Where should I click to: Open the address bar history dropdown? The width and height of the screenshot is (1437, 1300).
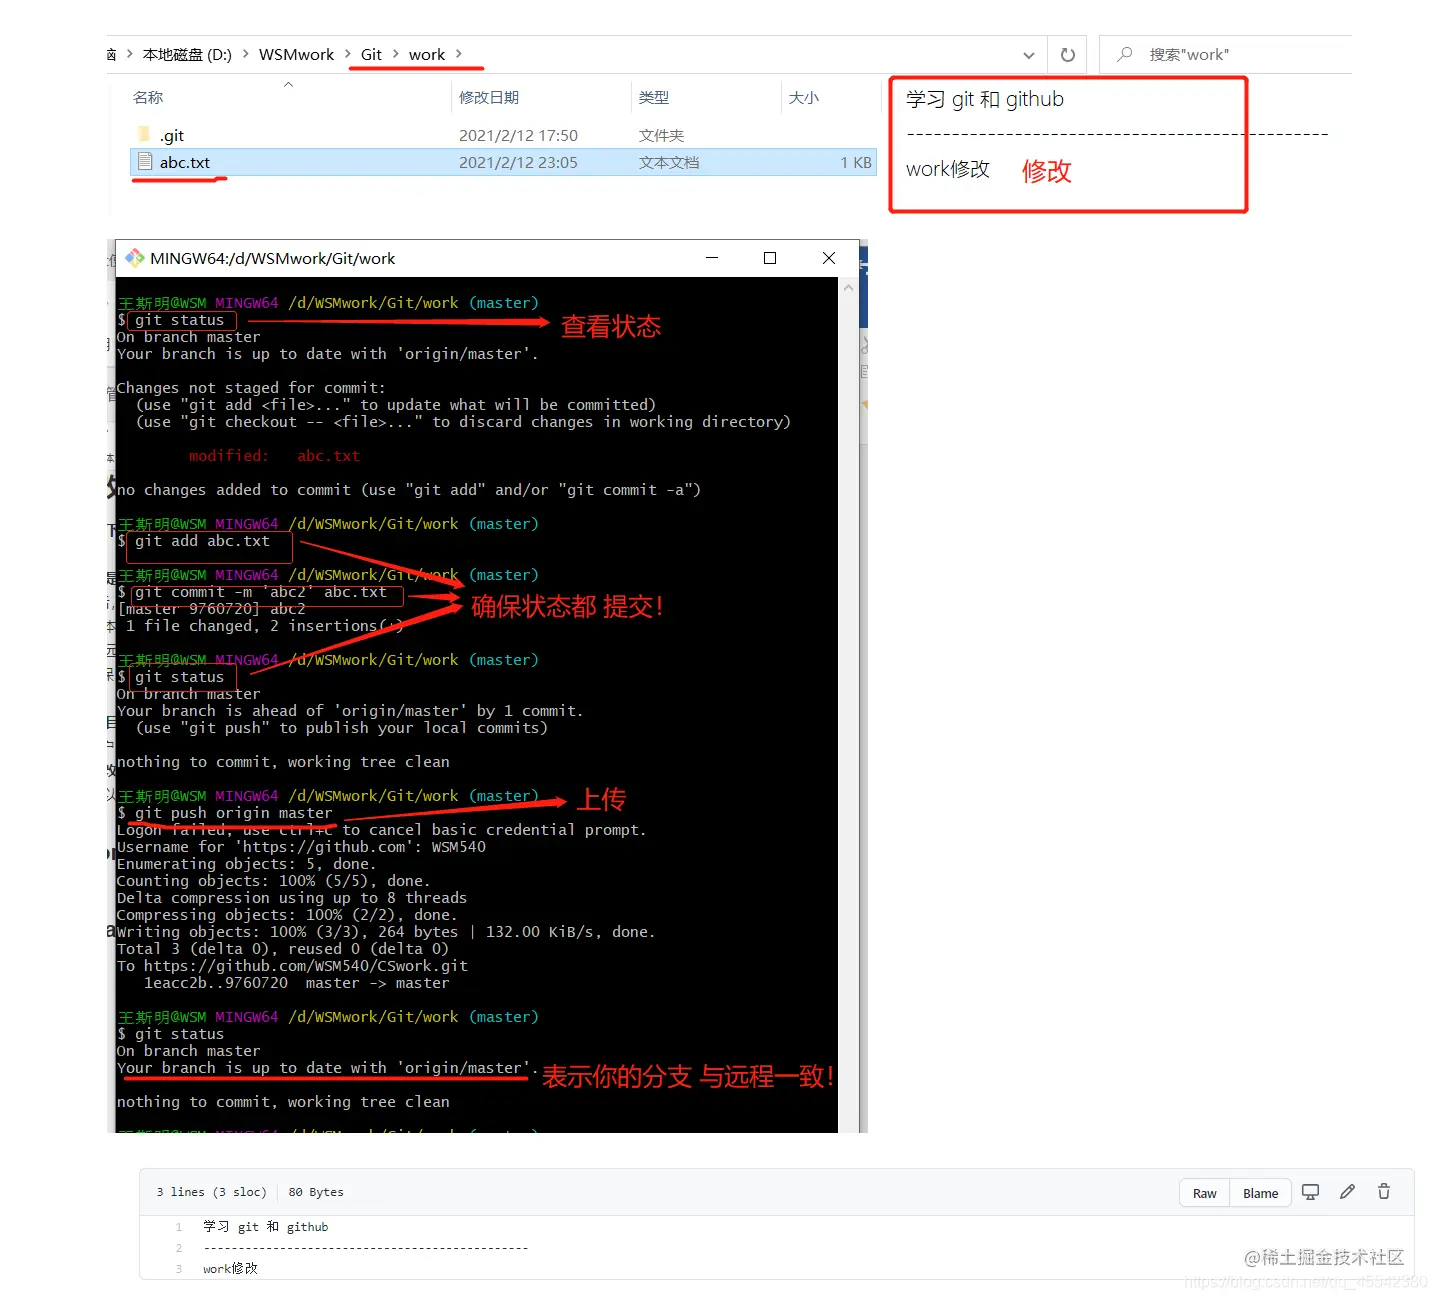click(x=1028, y=55)
